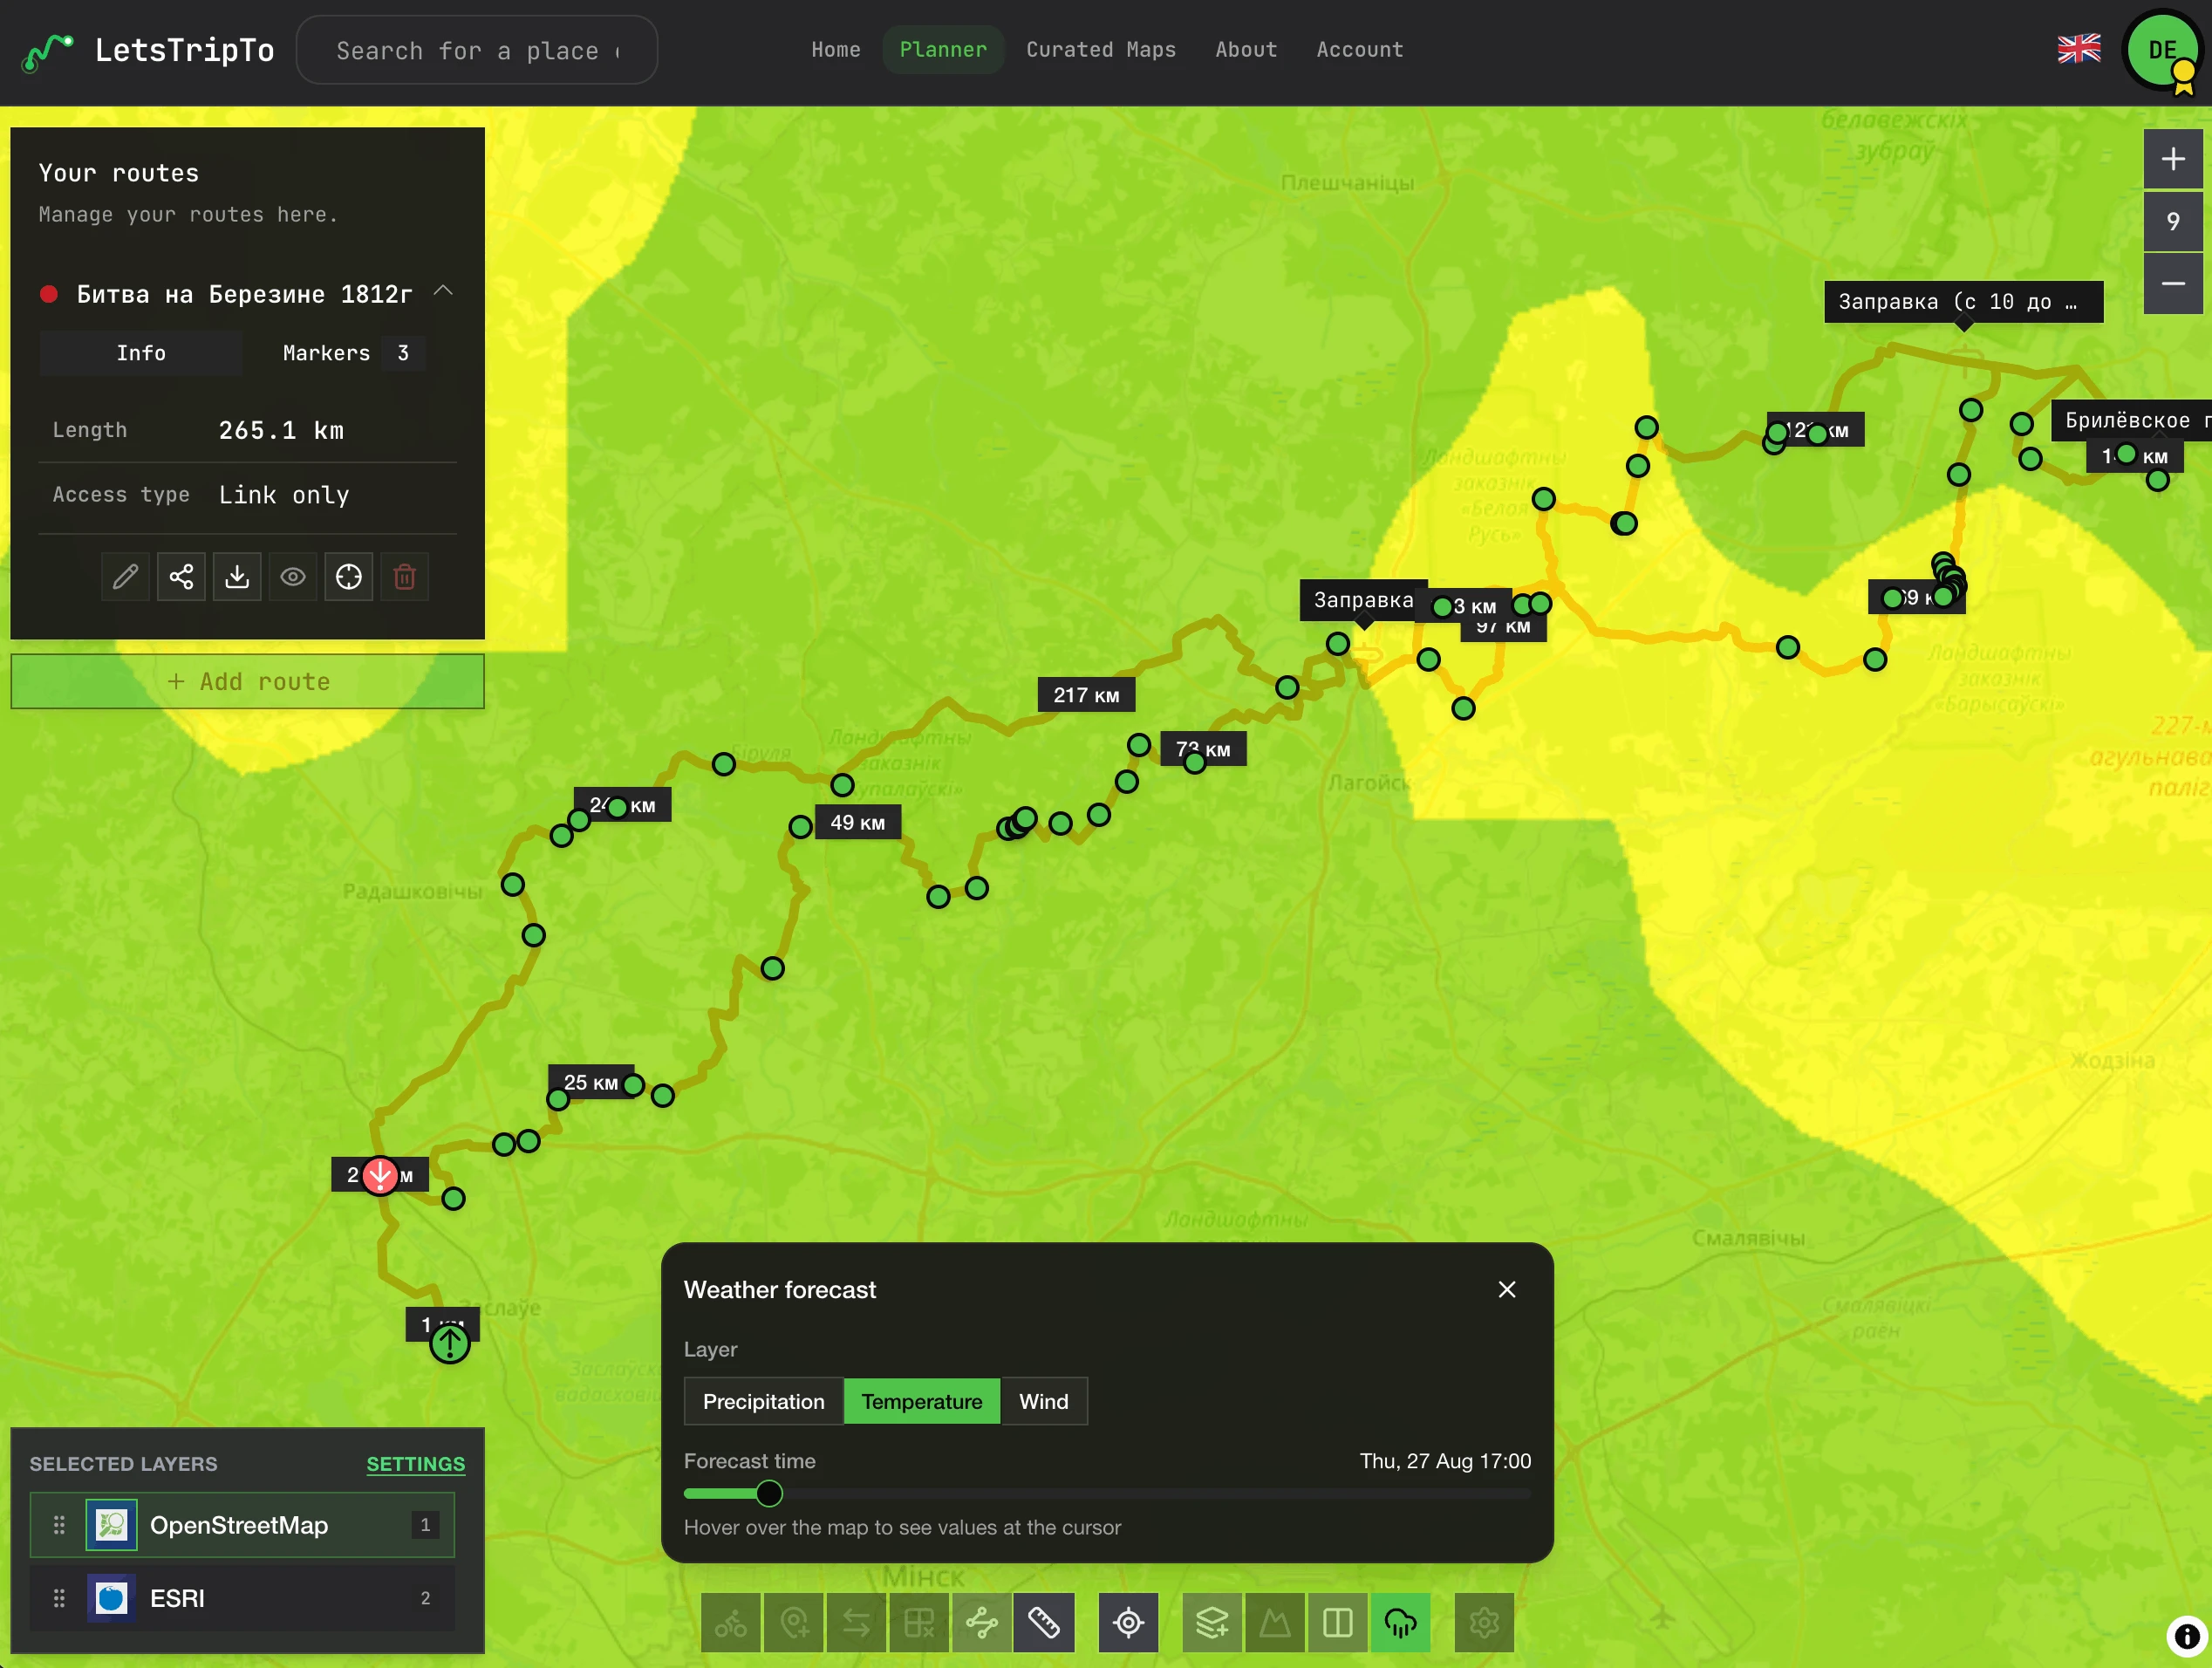Viewport: 2212px width, 1668px height.
Task: Toggle route visibility with the eye icon
Action: [x=293, y=577]
